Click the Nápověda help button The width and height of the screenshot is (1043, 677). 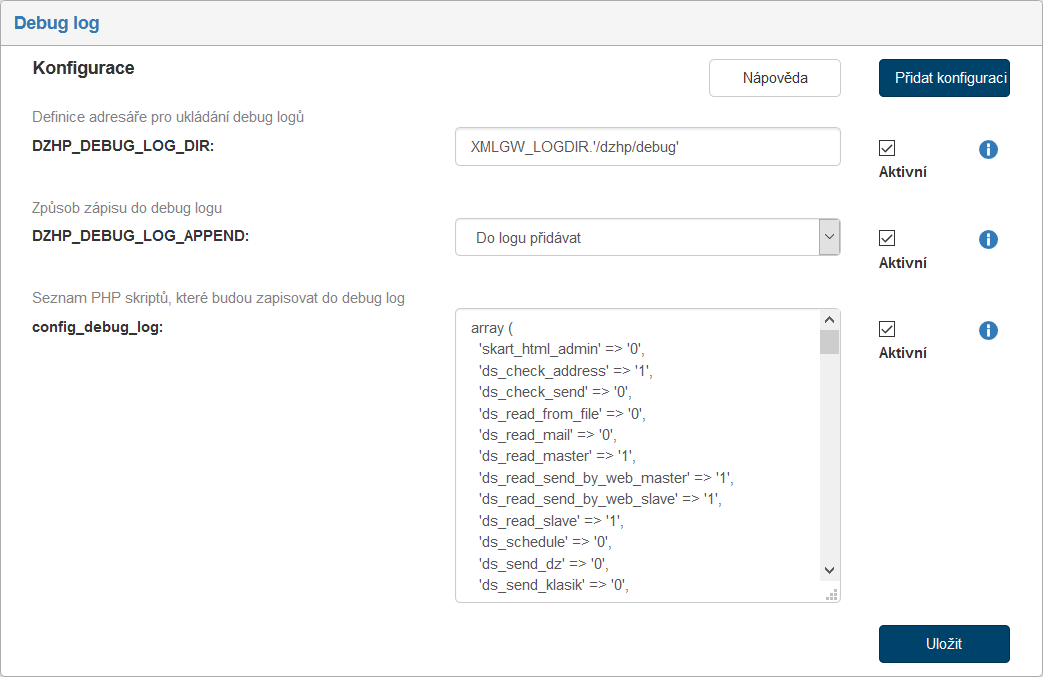pyautogui.click(x=774, y=78)
